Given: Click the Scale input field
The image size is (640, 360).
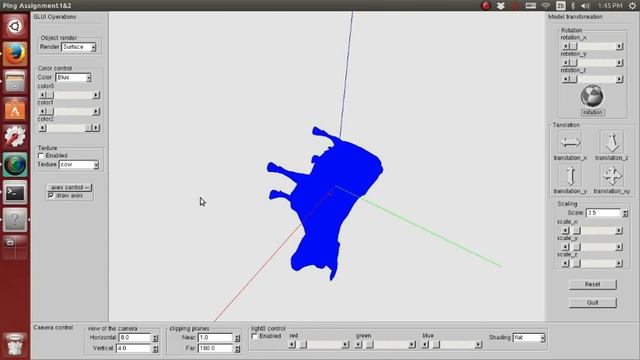Looking at the screenshot, I should point(604,213).
